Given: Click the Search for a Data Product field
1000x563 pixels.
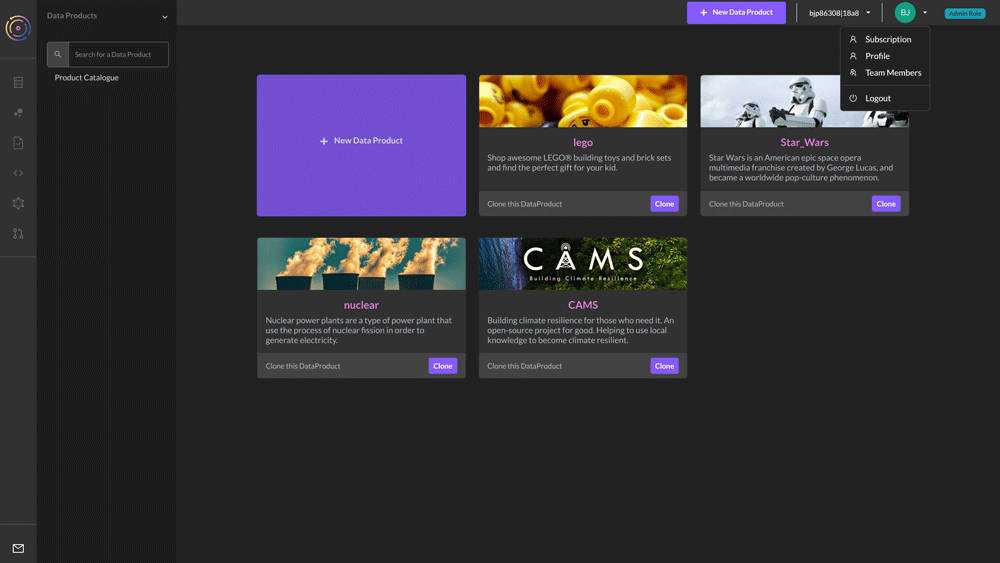Looking at the screenshot, I should pos(118,54).
